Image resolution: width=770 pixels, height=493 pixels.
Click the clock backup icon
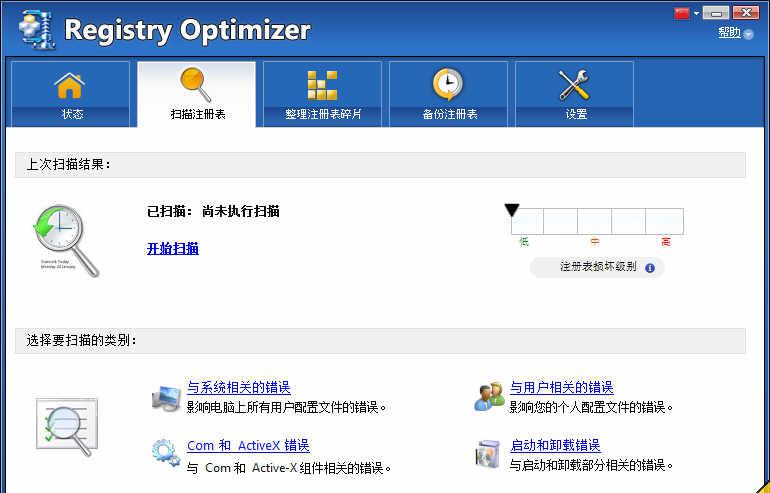[447, 84]
